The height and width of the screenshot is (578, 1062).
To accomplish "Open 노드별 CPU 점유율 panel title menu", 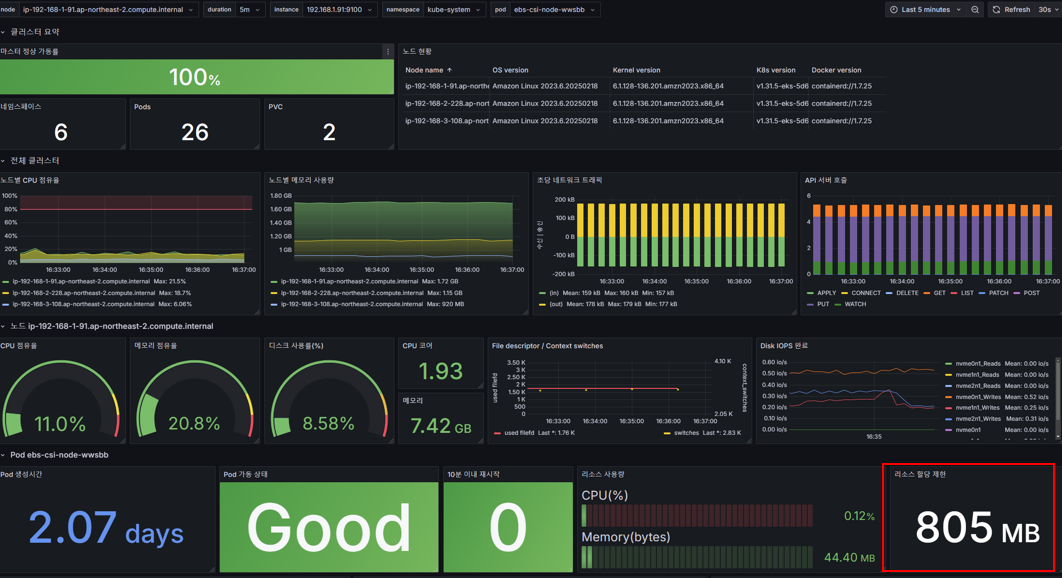I will pos(30,180).
